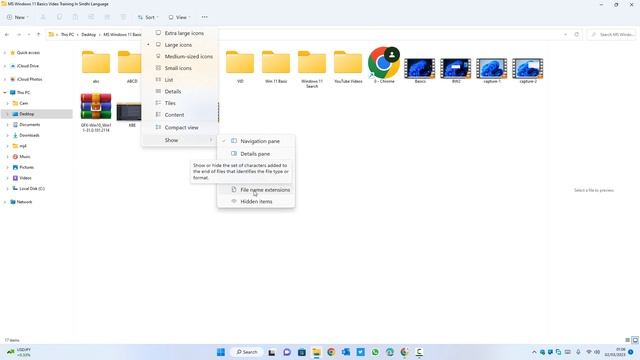Expand the Local Disk (C:) node
This screenshot has height=360, width=640.
coord(7,189)
